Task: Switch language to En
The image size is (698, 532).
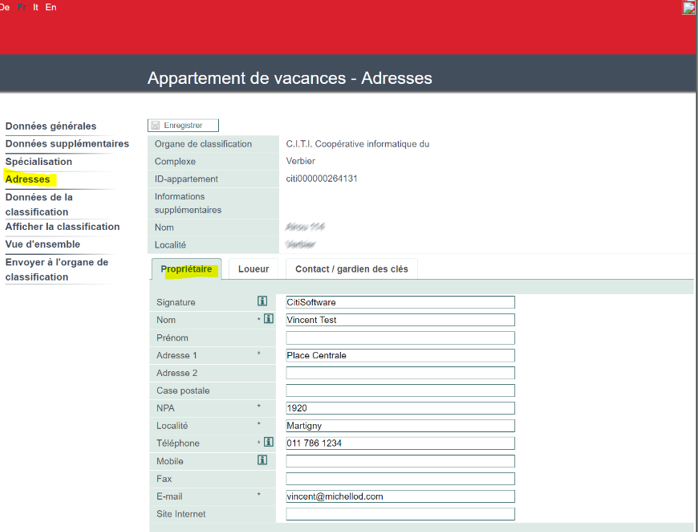Action: [51, 7]
